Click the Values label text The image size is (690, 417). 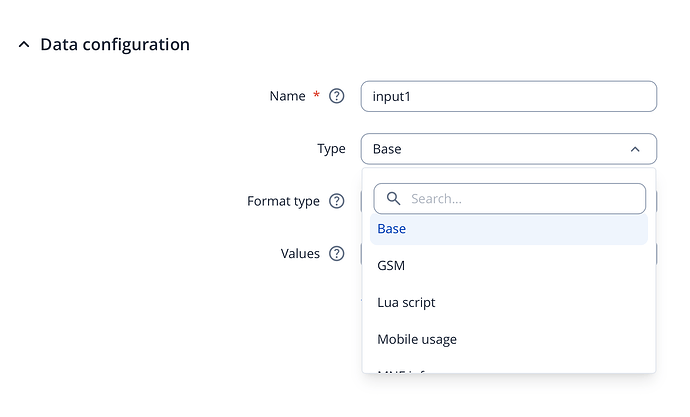(300, 254)
